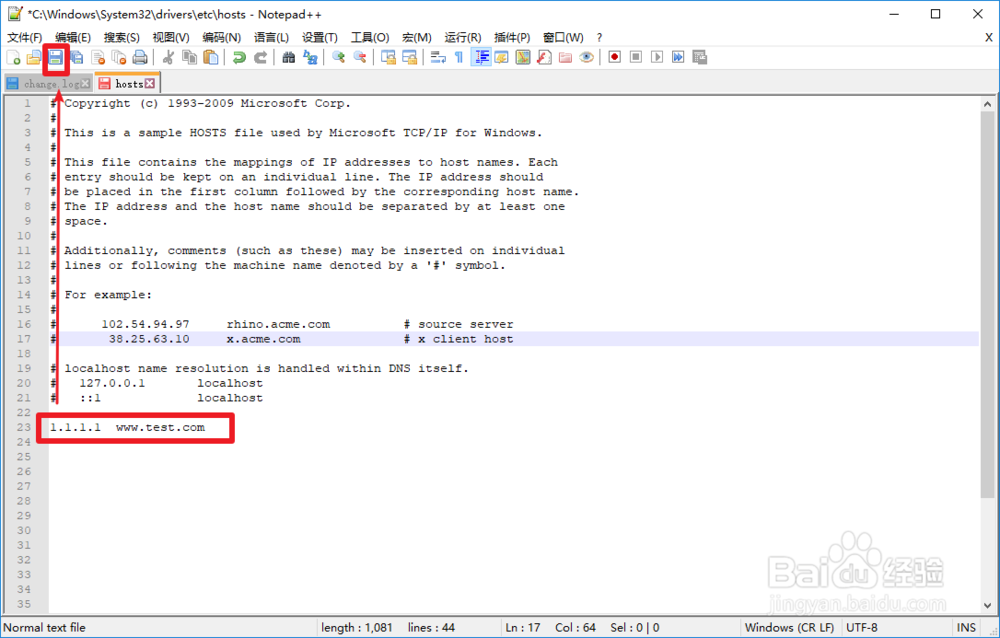Toggle synchronized vertical scrolling
The width and height of the screenshot is (1000, 638).
click(388, 57)
